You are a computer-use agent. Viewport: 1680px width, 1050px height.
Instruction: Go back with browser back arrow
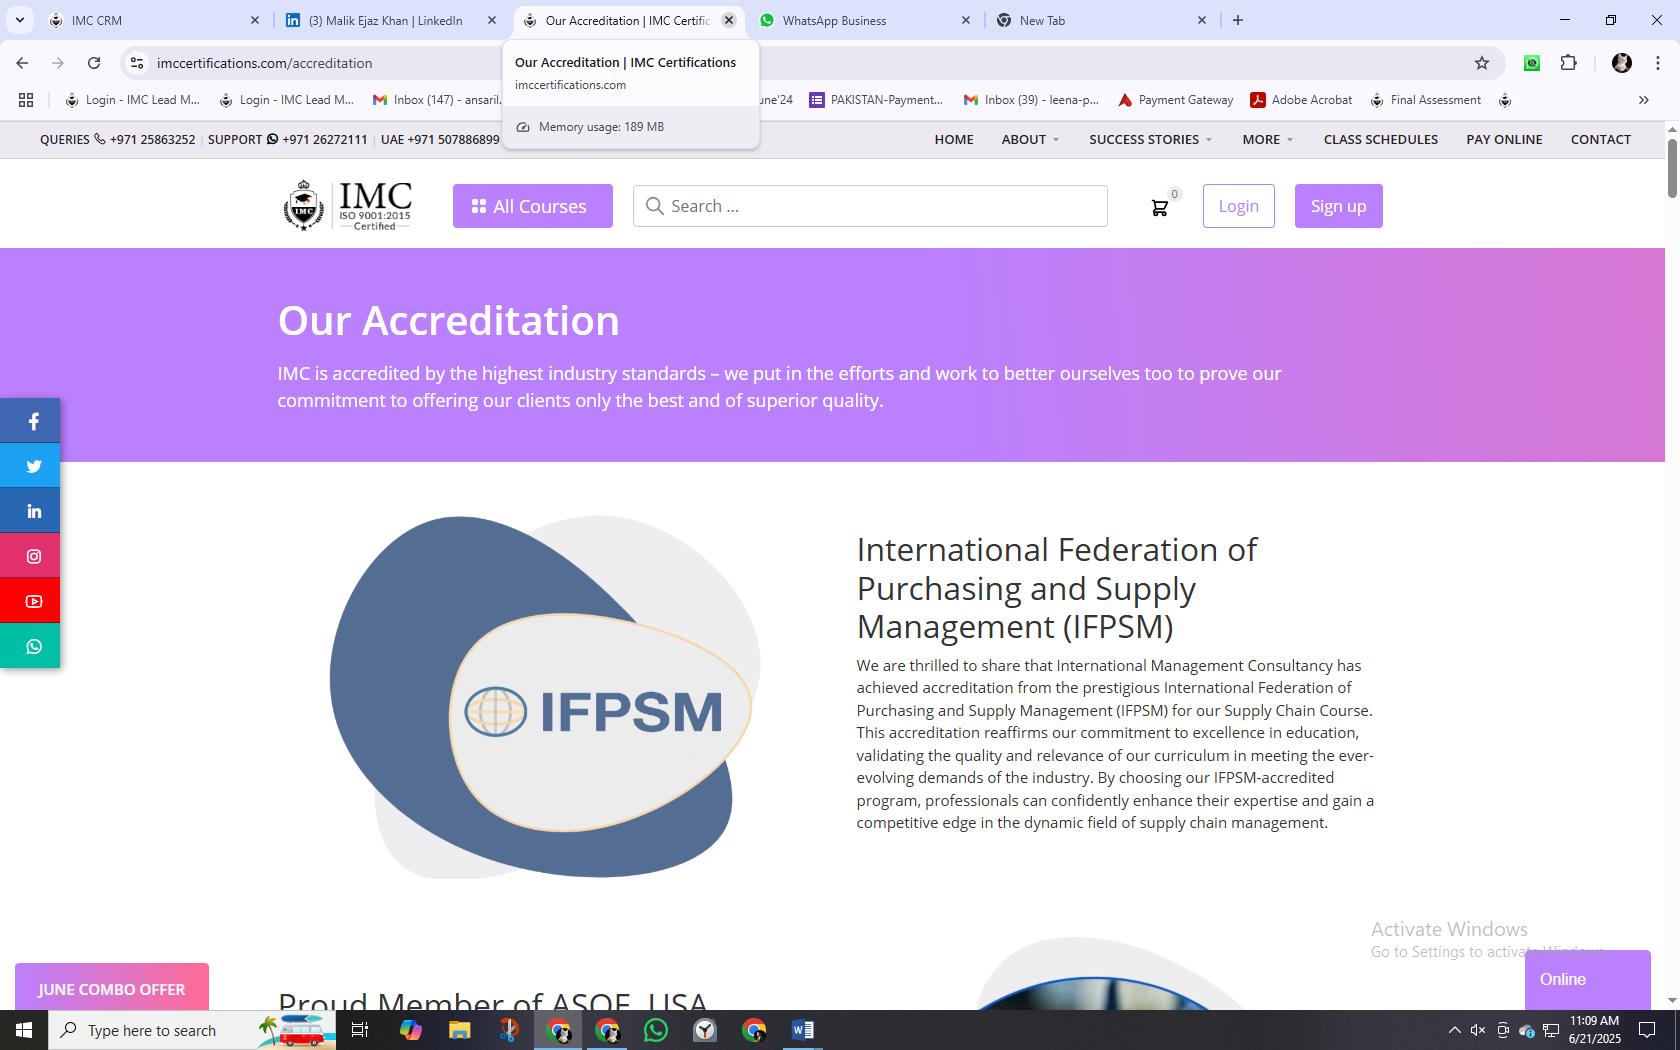[22, 63]
